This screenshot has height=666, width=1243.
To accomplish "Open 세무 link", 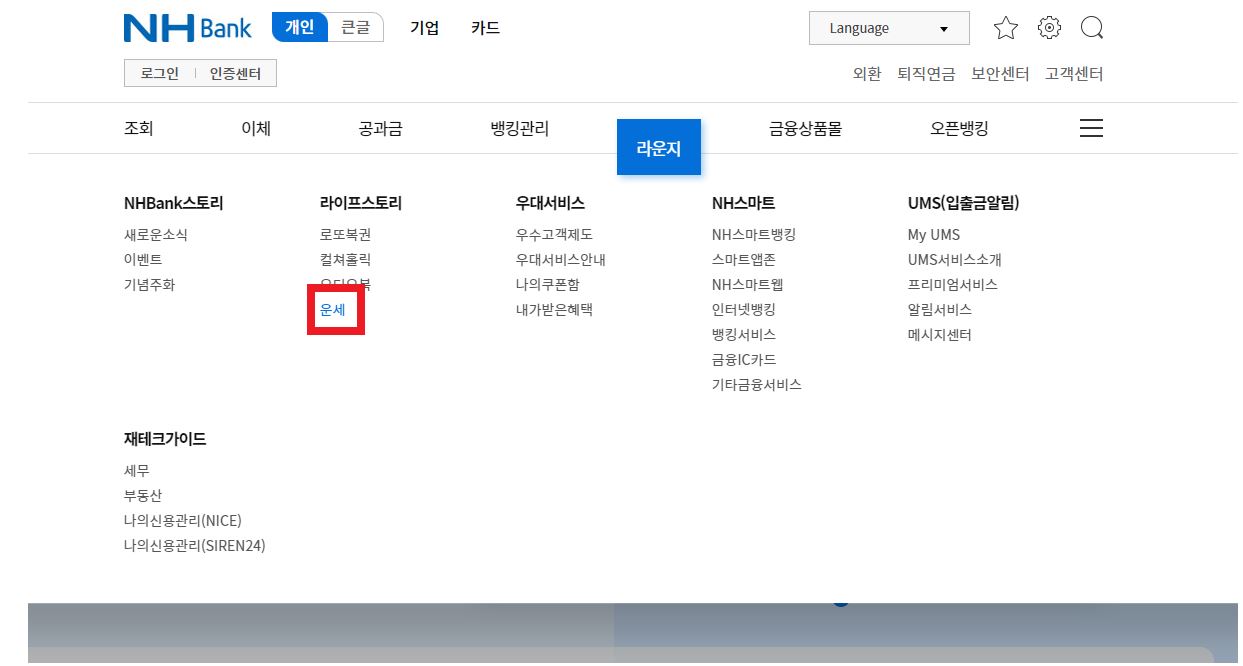I will 137,471.
